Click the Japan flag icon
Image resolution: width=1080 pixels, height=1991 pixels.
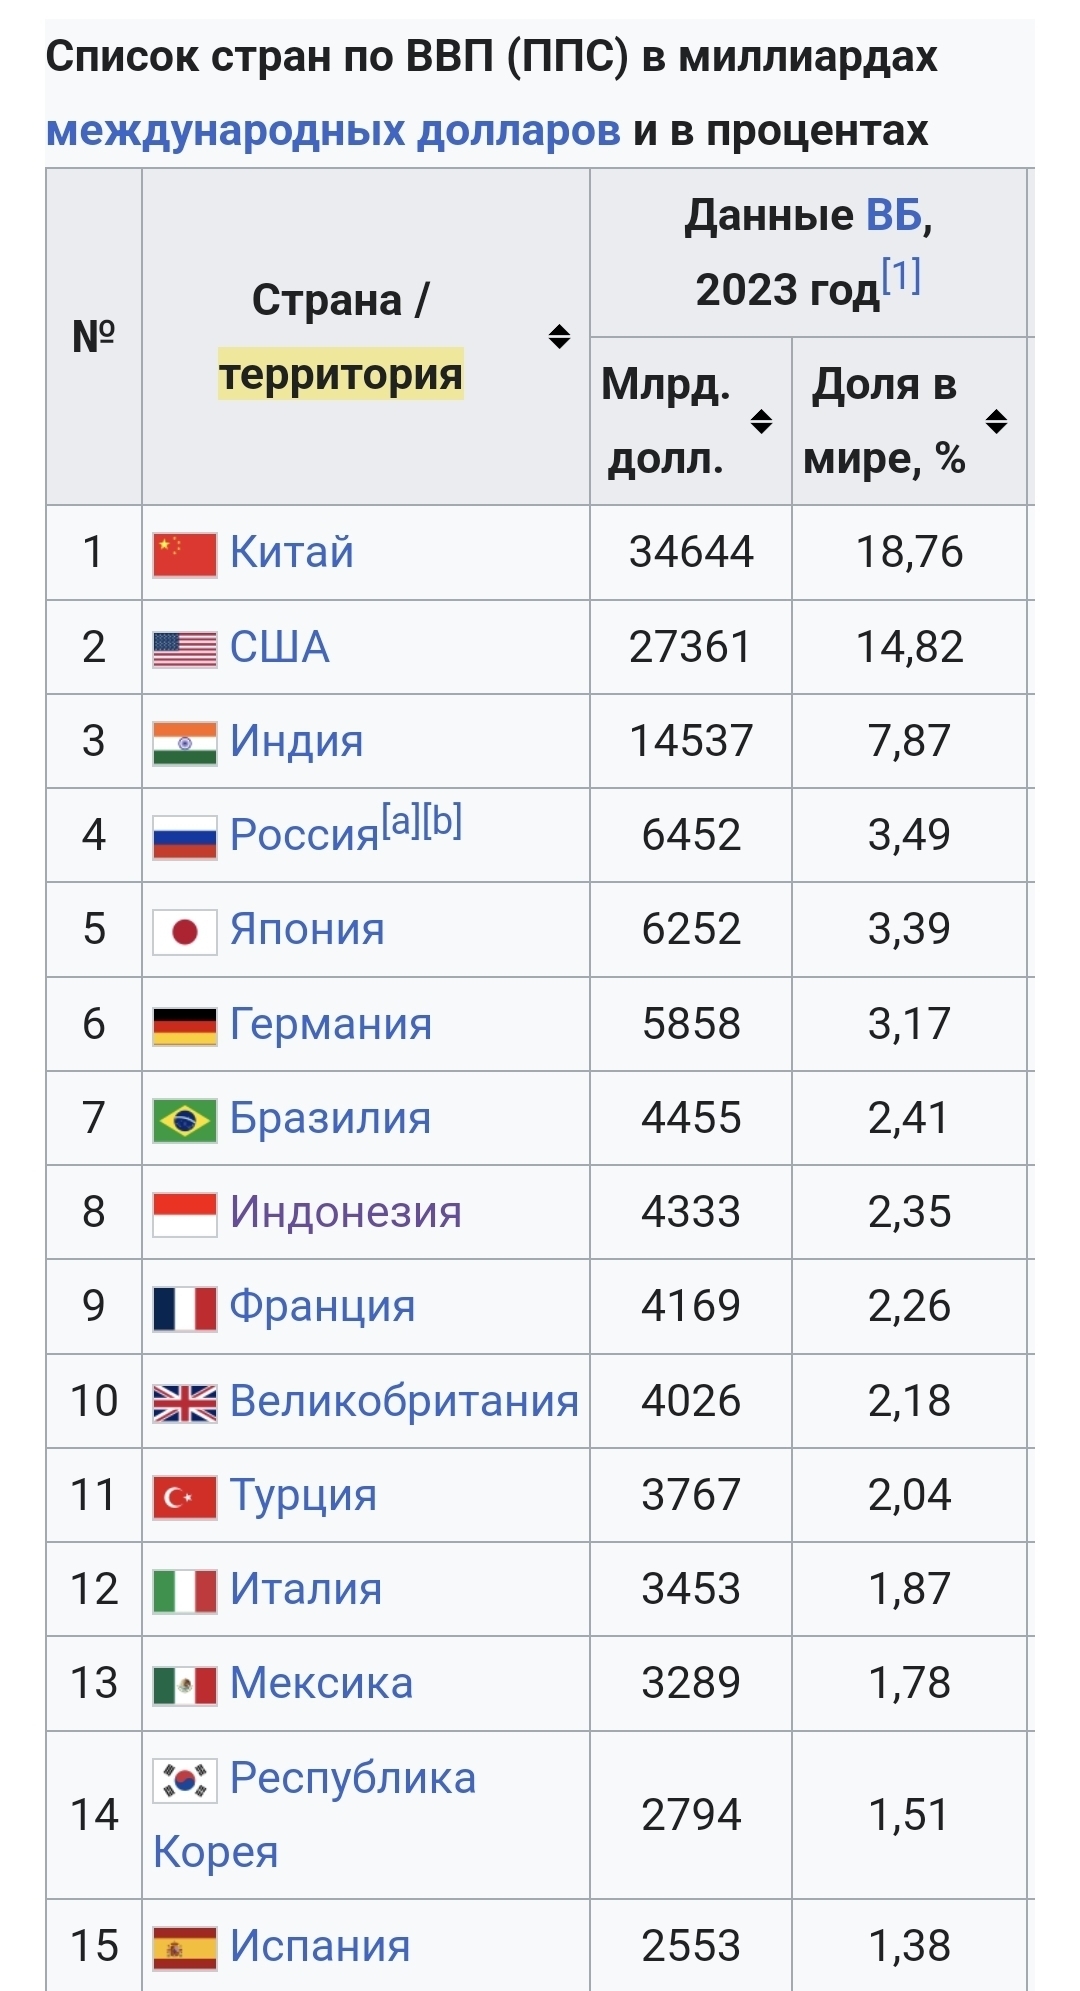click(184, 932)
